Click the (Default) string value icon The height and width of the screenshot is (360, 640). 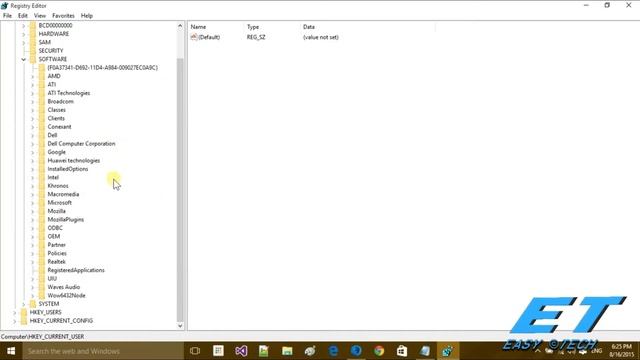pyautogui.click(x=194, y=37)
